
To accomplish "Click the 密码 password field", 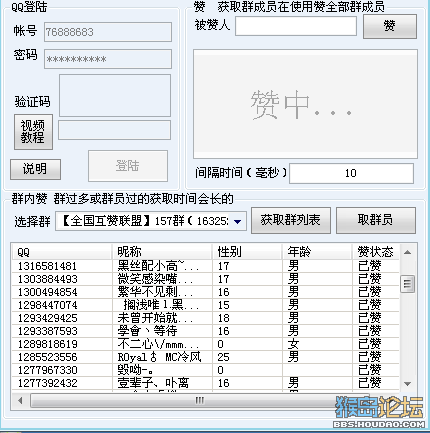I will pyautogui.click(x=108, y=59).
